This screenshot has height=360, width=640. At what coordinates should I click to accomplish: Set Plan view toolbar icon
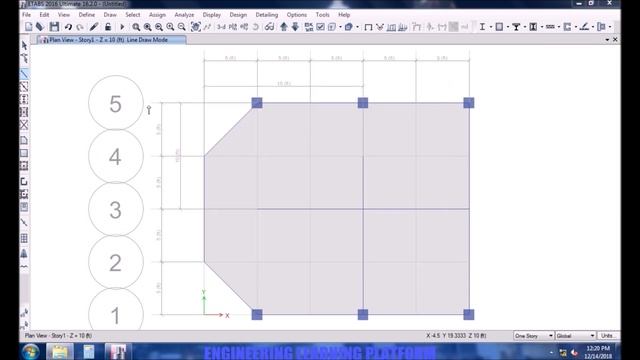233,27
